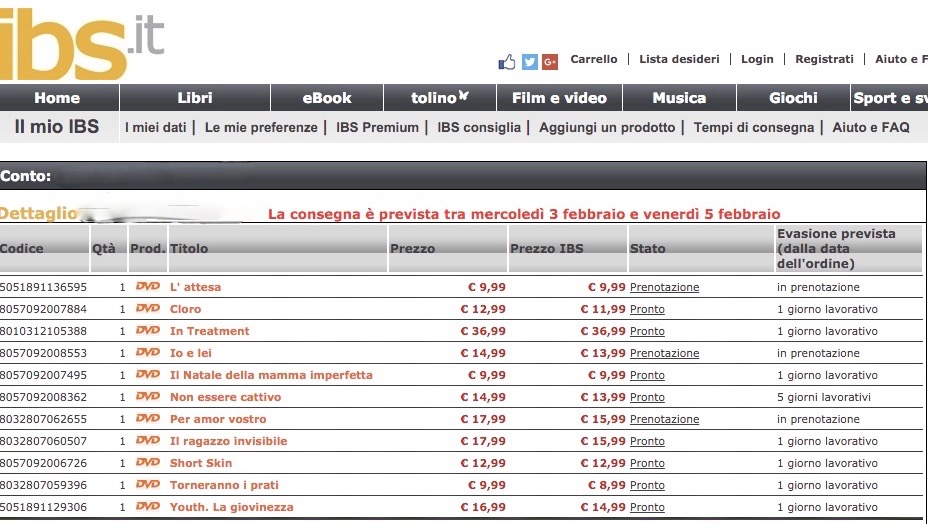Viewport: 928px width, 524px height.
Task: Open Carrello in the top links
Action: (x=594, y=59)
